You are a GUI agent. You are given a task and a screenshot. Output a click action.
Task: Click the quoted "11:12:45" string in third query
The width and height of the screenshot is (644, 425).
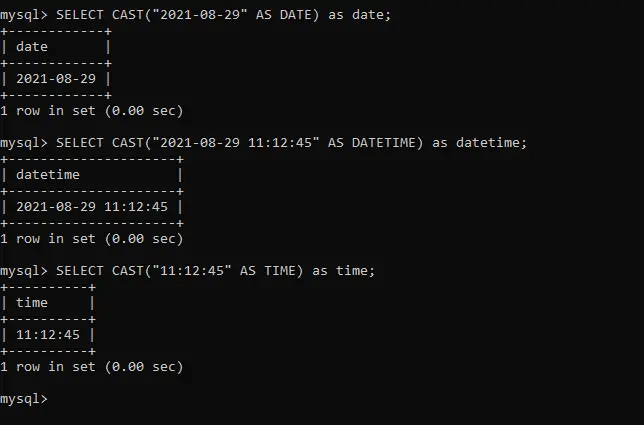(x=191, y=271)
